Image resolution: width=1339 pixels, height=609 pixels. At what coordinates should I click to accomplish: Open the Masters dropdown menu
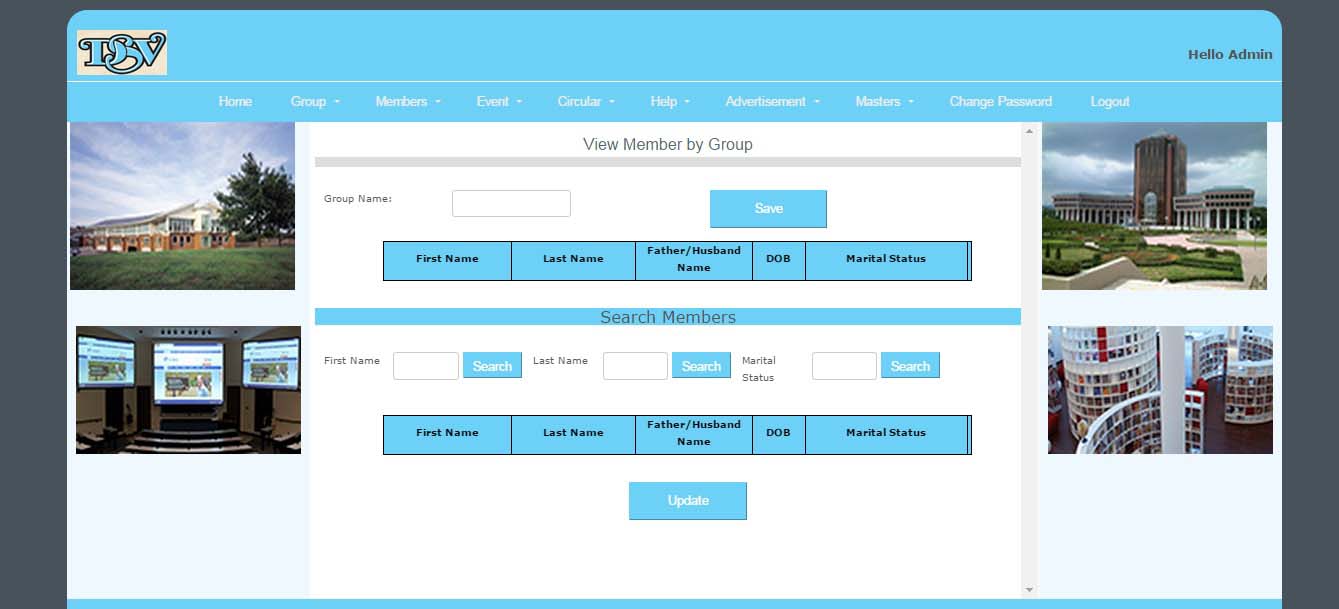tap(885, 102)
